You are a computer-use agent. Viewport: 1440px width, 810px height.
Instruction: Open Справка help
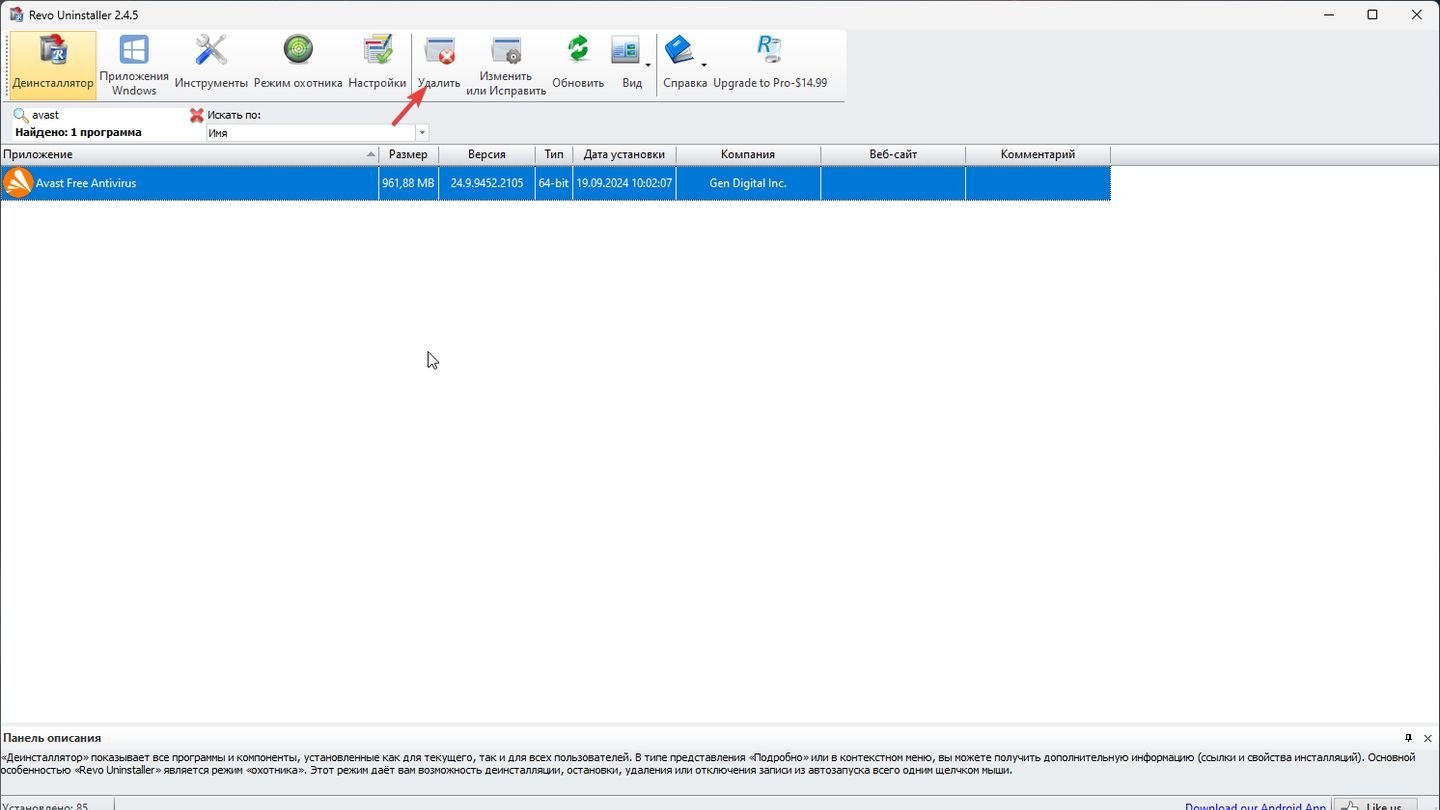pyautogui.click(x=682, y=65)
